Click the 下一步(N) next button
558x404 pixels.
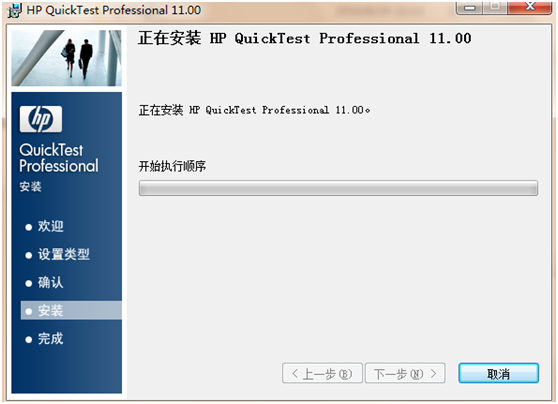(405, 373)
